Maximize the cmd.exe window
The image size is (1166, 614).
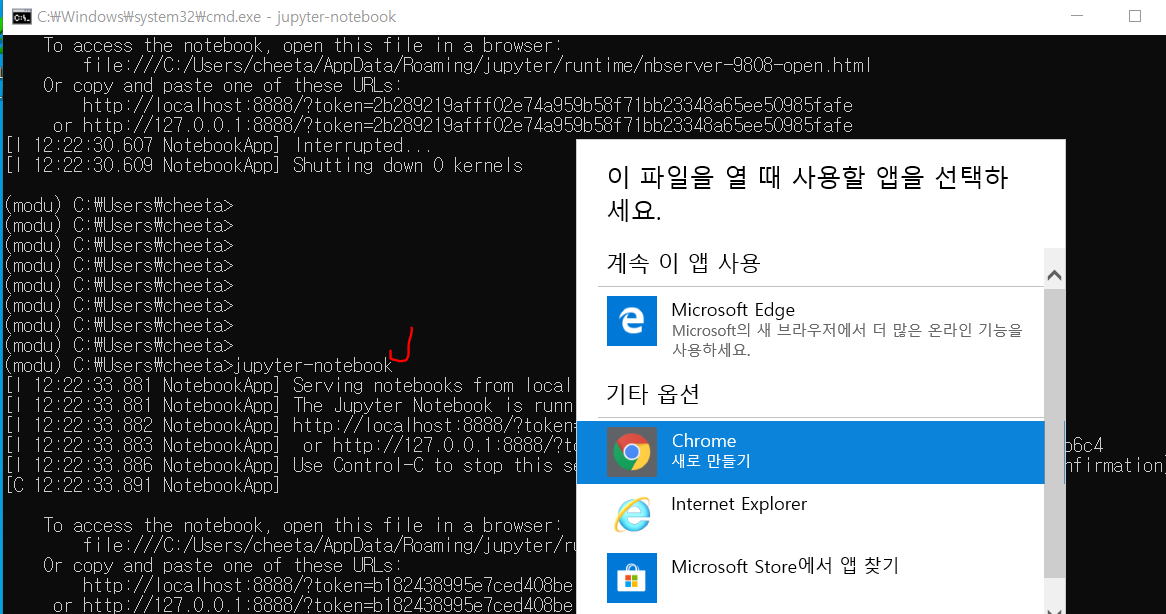1135,16
